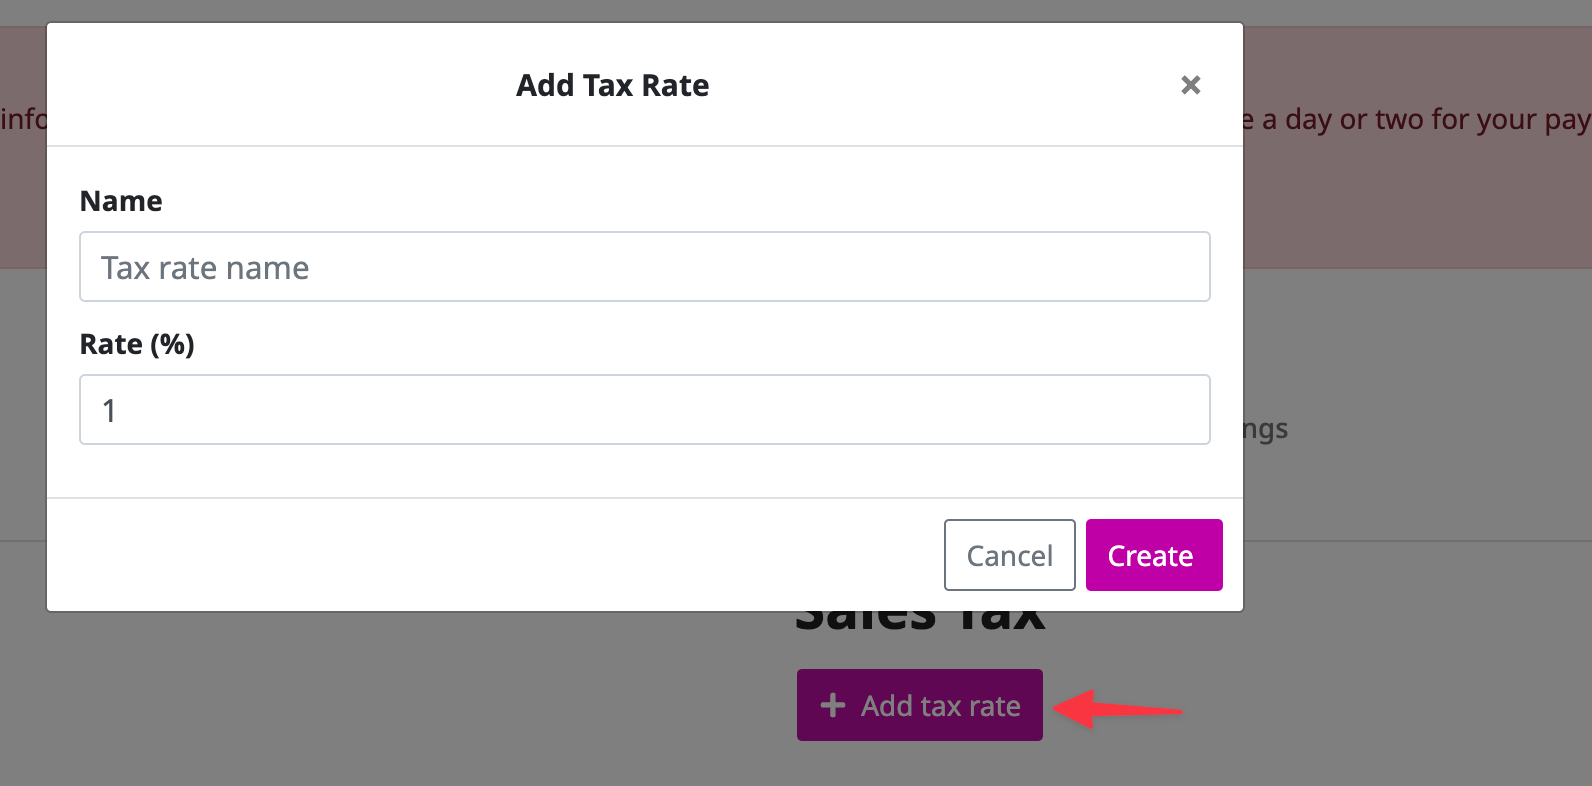Activate the plus icon for creating tax rates

(x=832, y=705)
